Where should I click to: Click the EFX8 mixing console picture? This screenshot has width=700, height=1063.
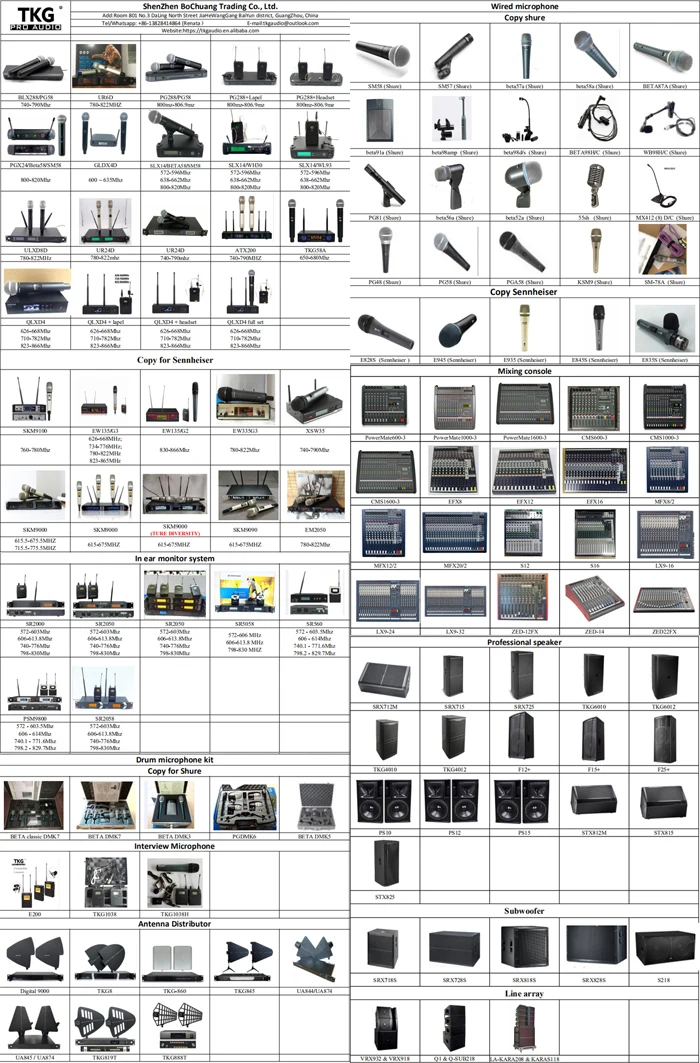click(454, 469)
